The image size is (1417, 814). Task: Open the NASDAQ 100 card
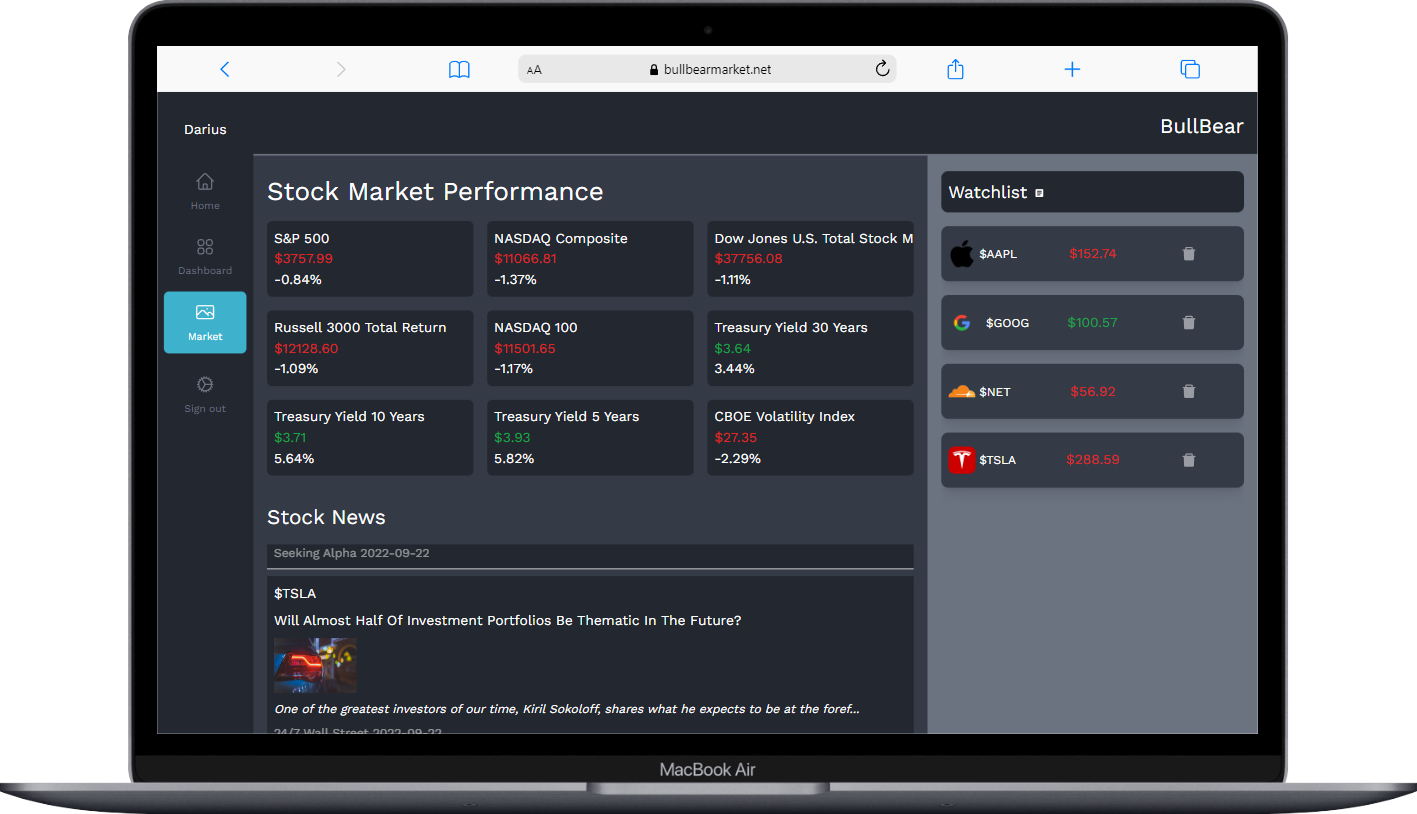(x=590, y=348)
